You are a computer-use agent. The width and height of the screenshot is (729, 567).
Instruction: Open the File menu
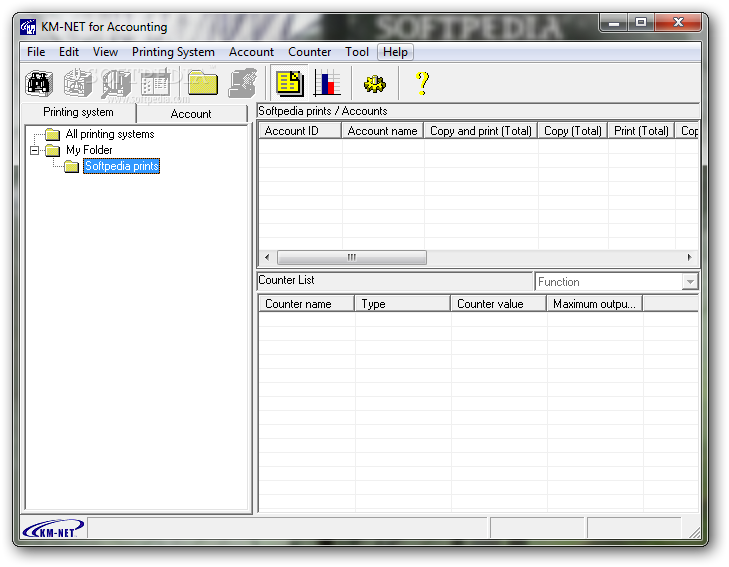point(36,52)
